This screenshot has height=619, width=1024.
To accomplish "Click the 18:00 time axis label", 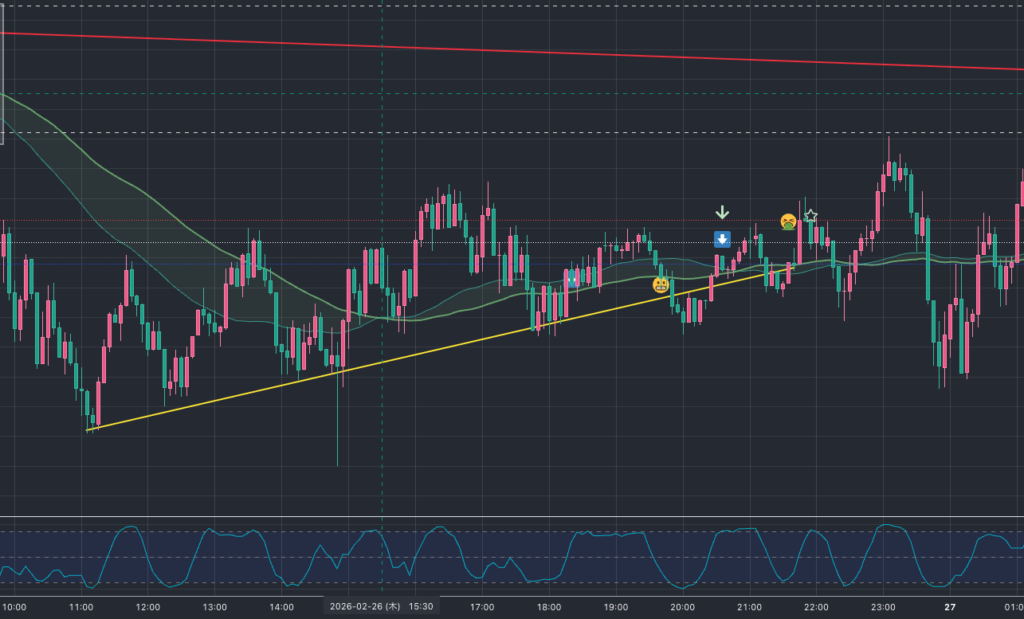I will (549, 606).
